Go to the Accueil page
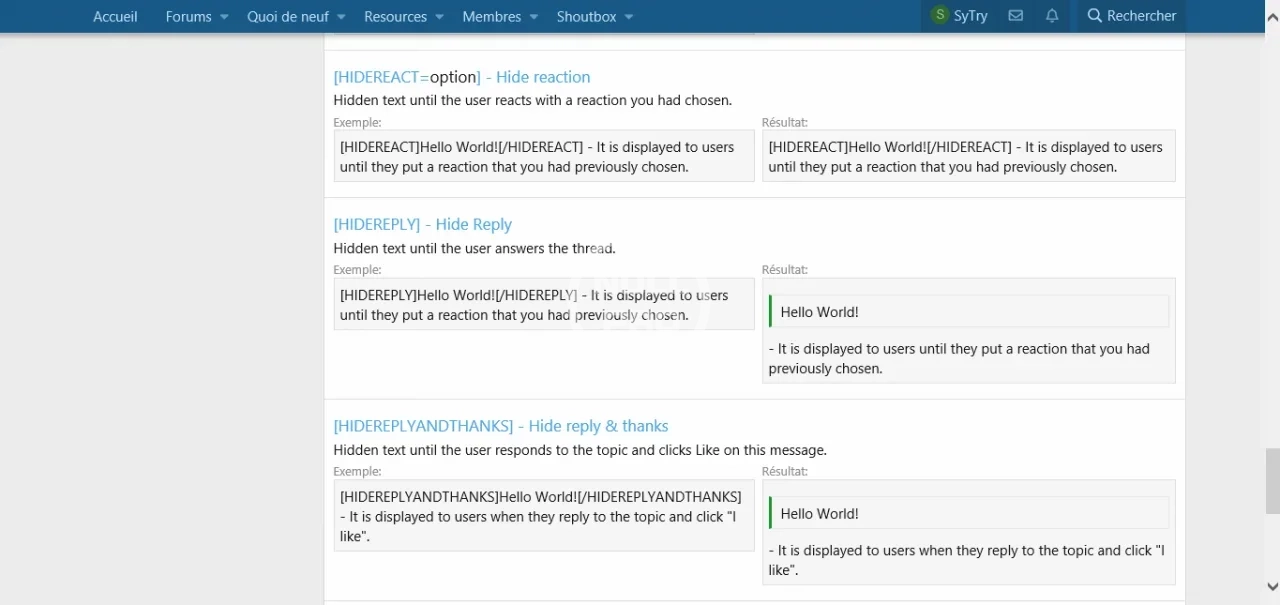1280x605 pixels. pos(115,16)
